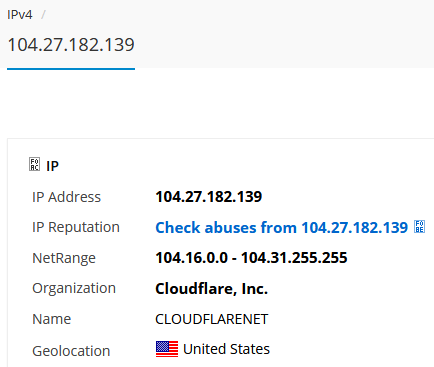Image resolution: width=434 pixels, height=367 pixels.
Task: Select the name CLOUDFLARENET
Action: point(211,319)
